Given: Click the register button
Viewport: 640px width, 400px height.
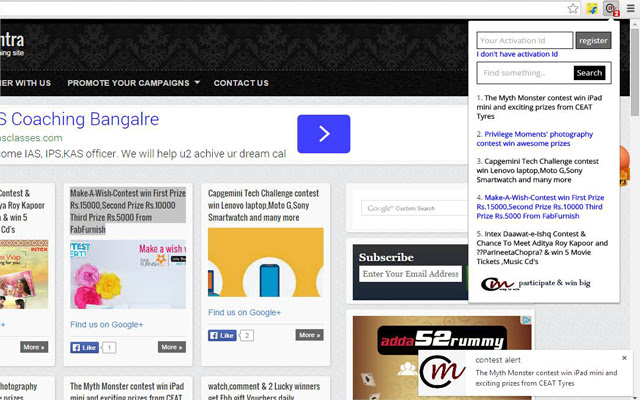Looking at the screenshot, I should (x=593, y=40).
